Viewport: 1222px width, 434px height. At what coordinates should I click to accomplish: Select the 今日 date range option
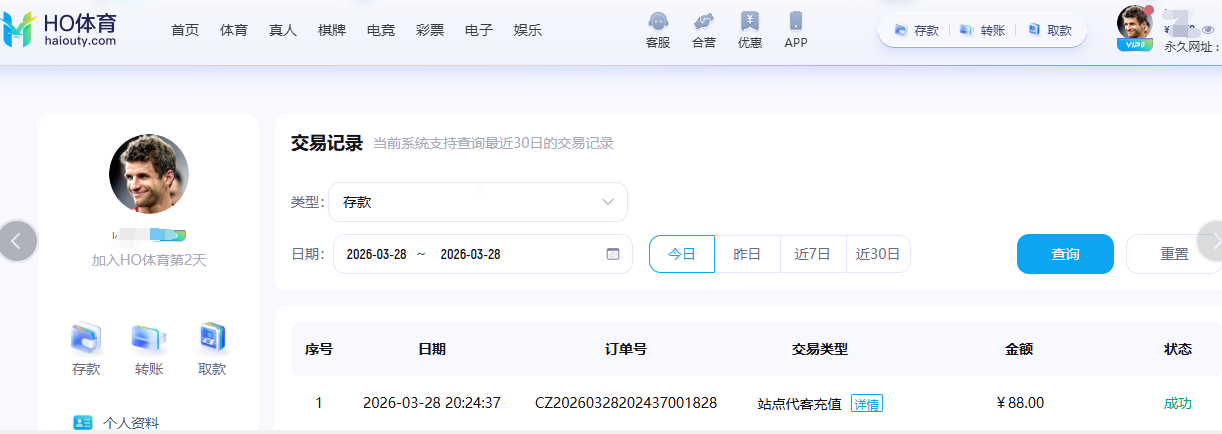[682, 254]
